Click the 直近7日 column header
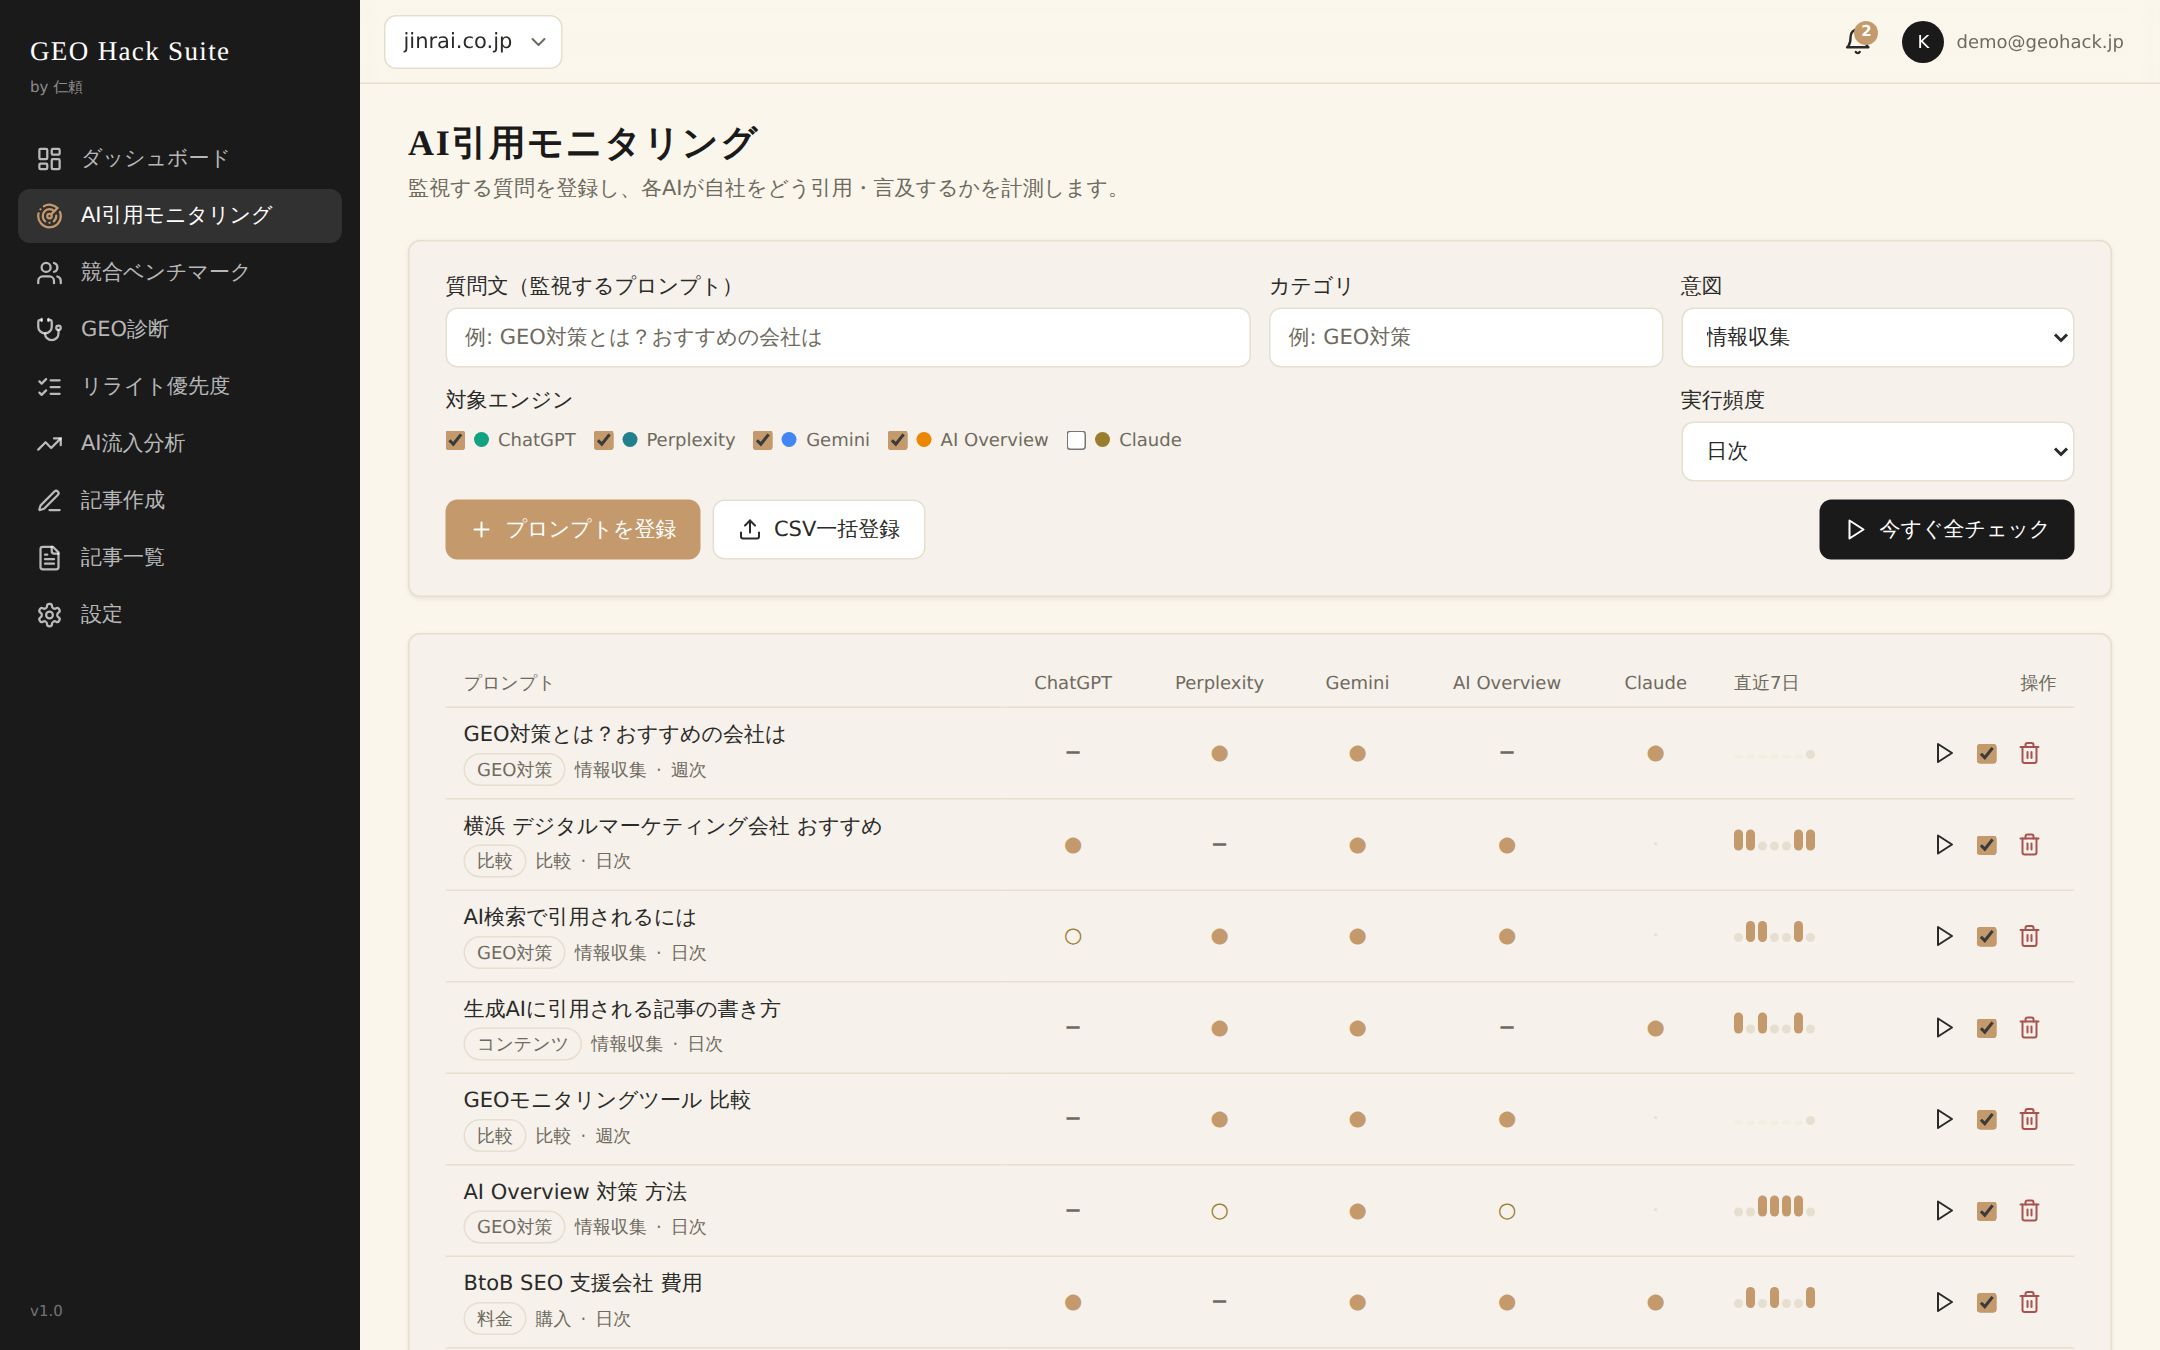The image size is (2160, 1350). 1766,683
